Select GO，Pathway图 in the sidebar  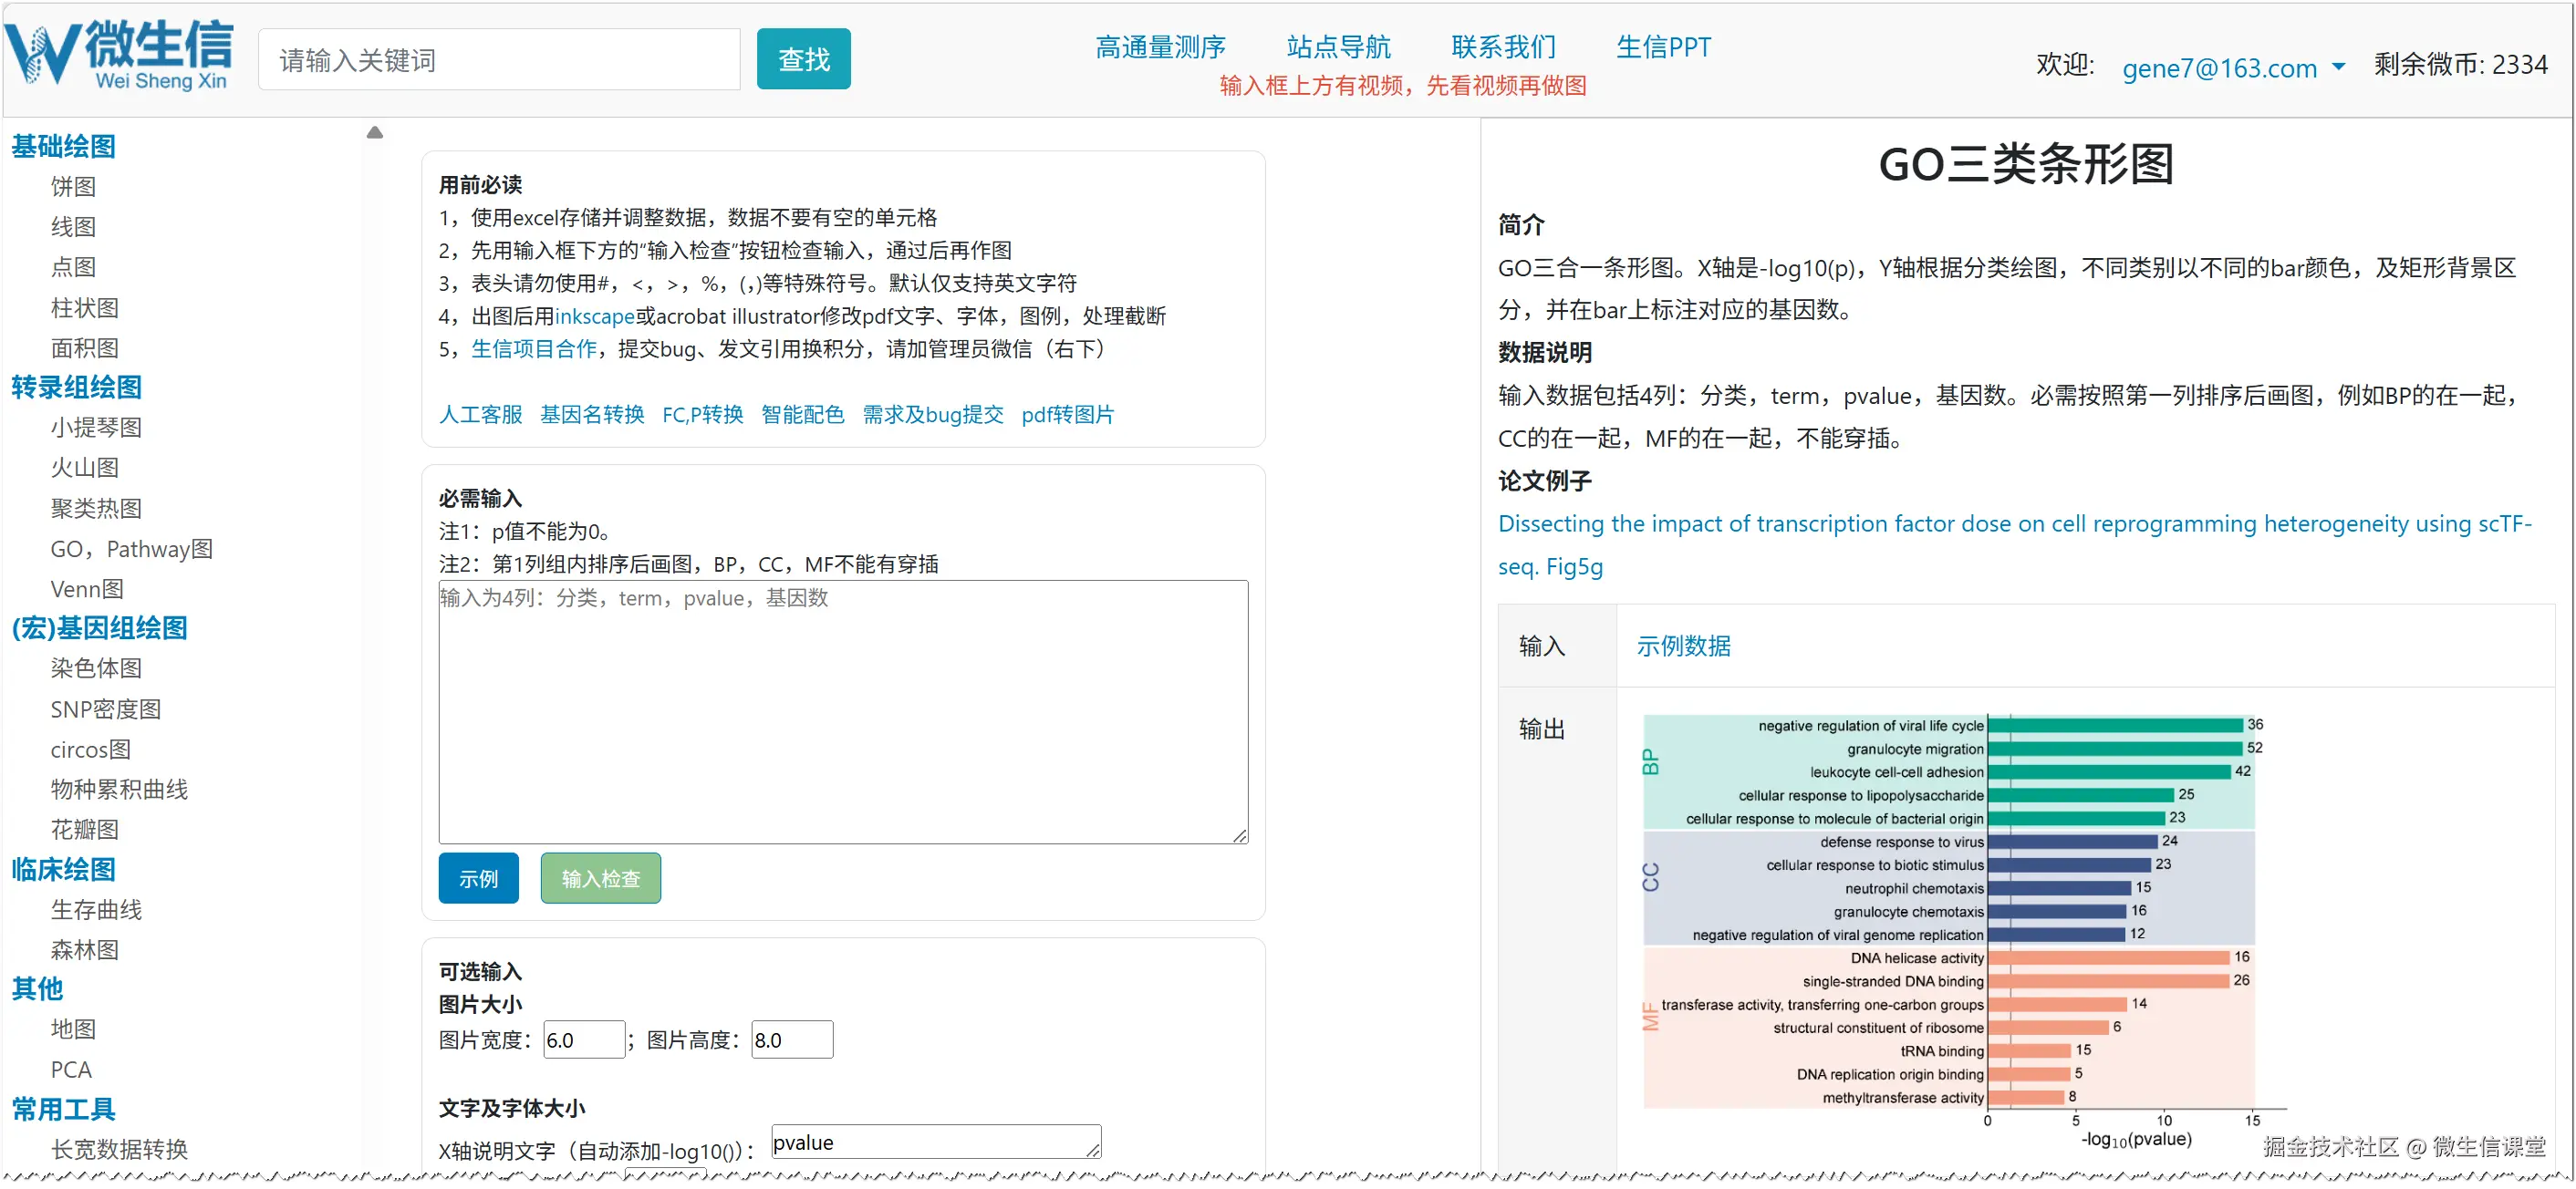[131, 549]
